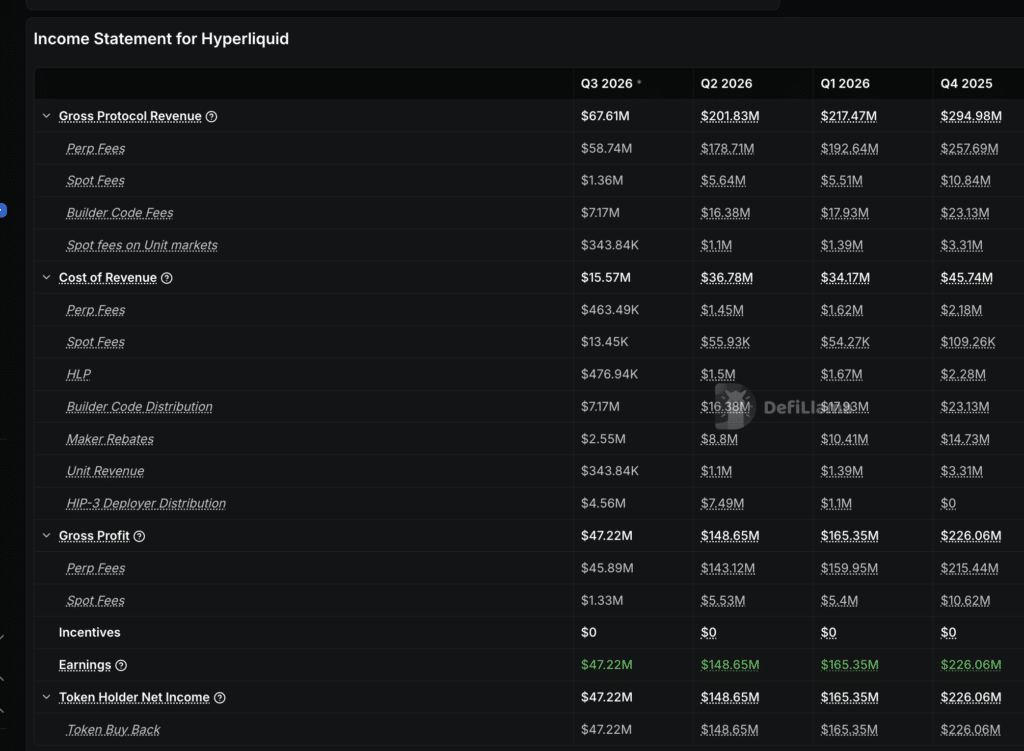The image size is (1024, 751).
Task: Click the $294.98M gross revenue value
Action: 971,116
